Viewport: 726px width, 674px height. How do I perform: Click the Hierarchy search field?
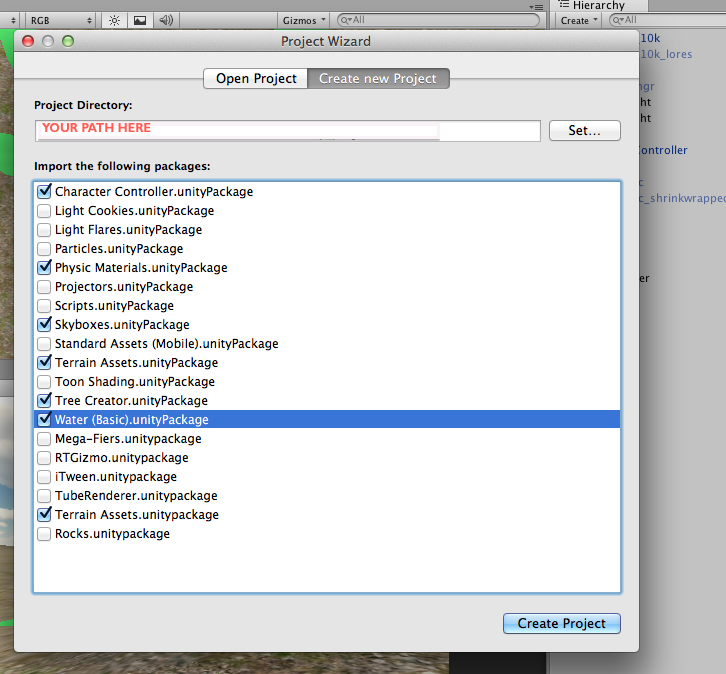tap(668, 20)
